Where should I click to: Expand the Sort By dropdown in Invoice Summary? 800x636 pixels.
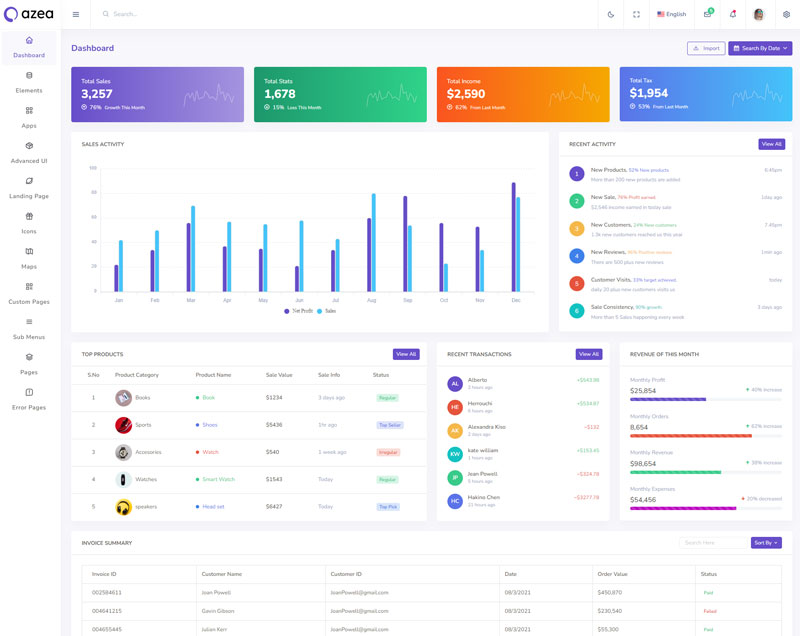tap(766, 543)
